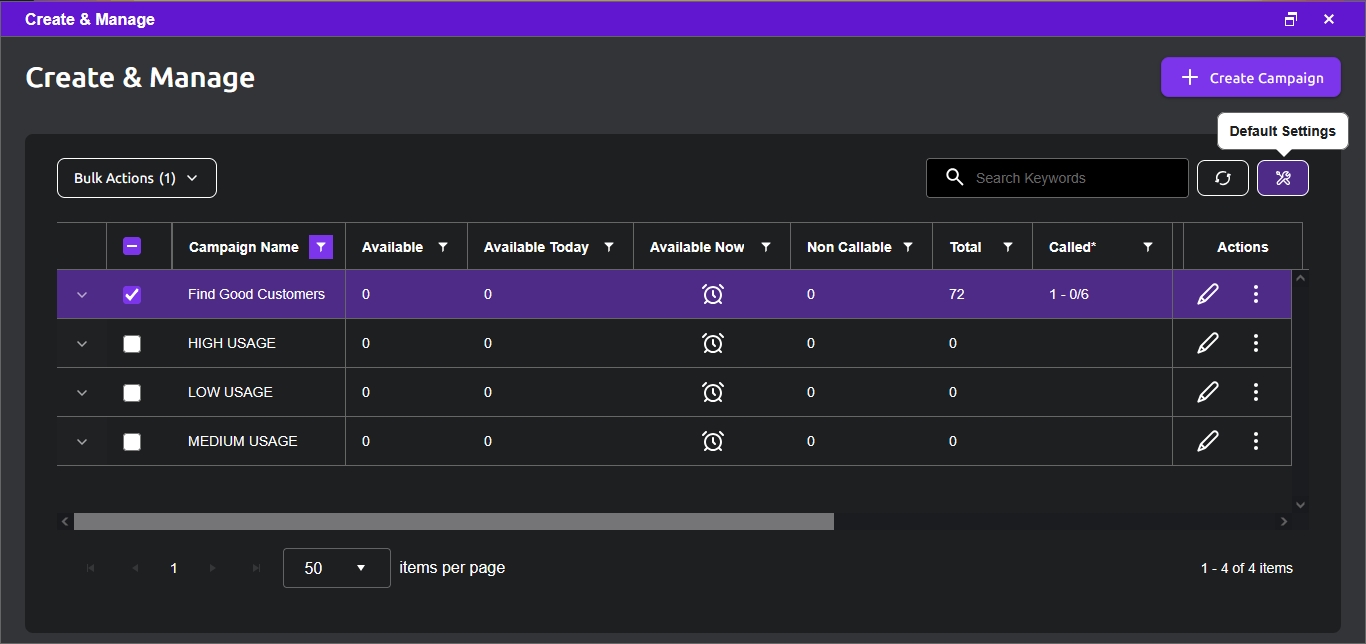1366x644 pixels.
Task: Expand the LOW USAGE row
Action: (82, 393)
